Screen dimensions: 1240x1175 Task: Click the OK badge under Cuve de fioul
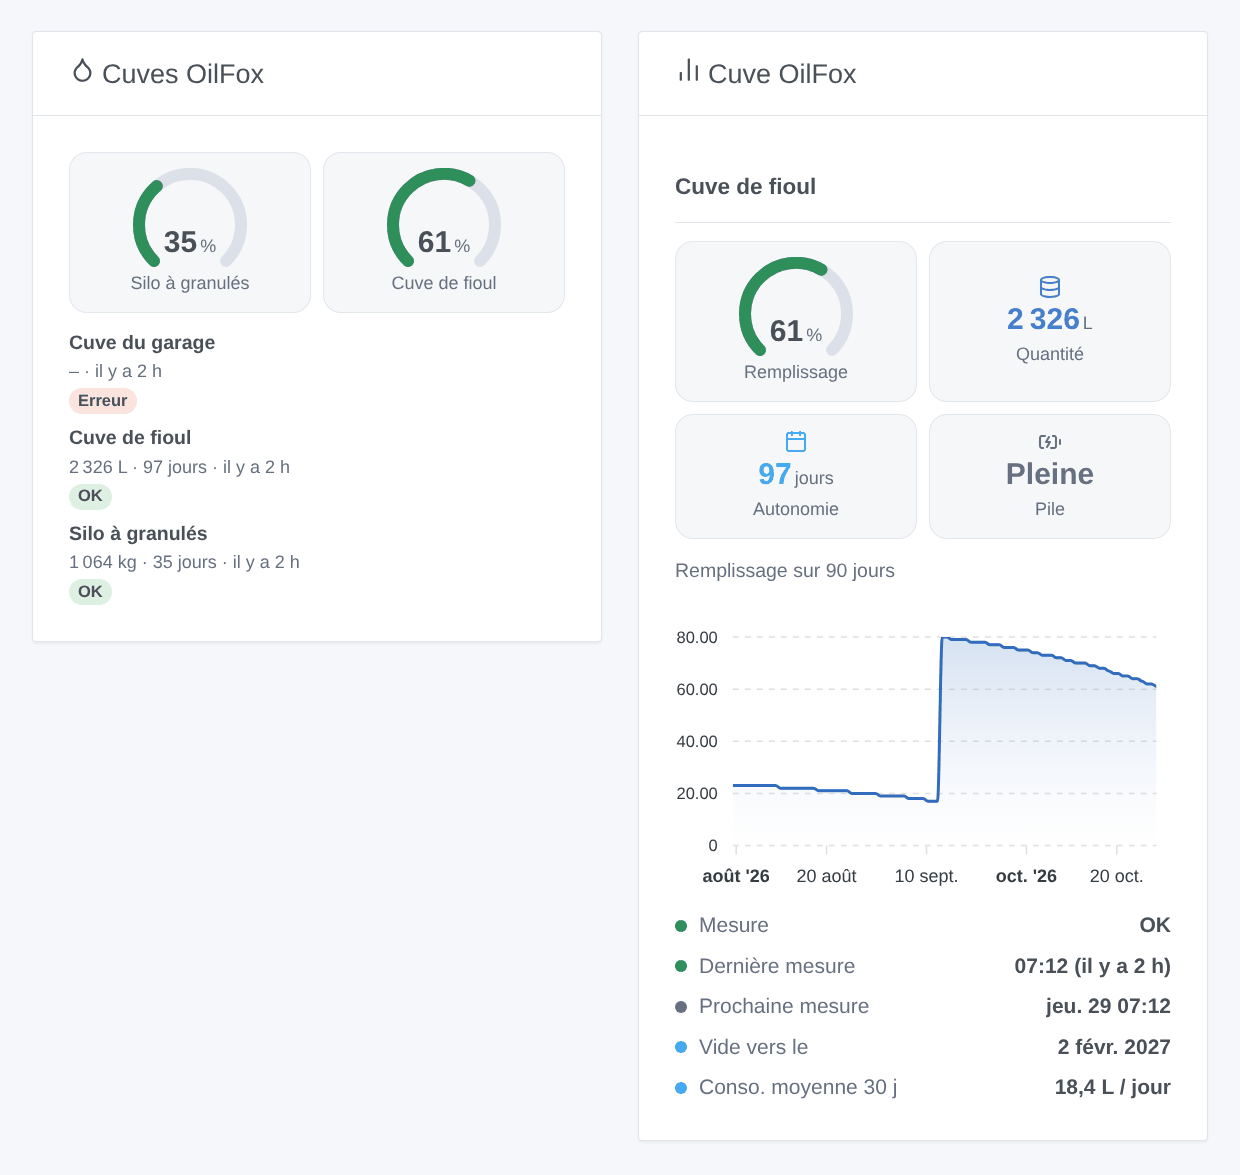tap(90, 496)
